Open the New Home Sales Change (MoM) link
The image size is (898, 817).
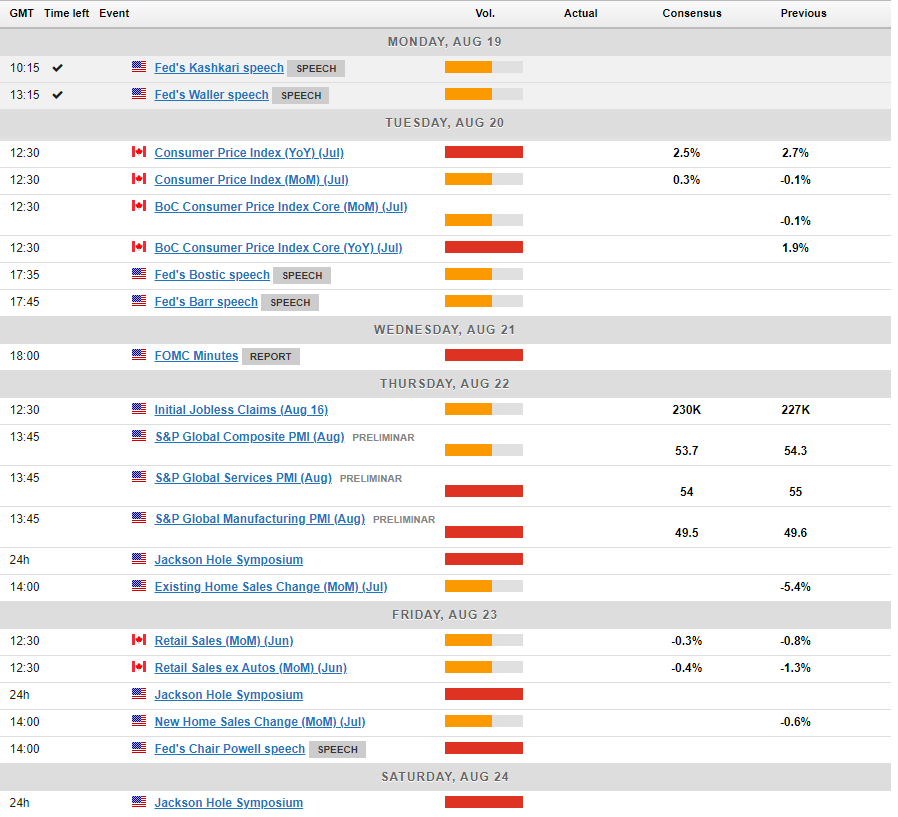tap(260, 722)
